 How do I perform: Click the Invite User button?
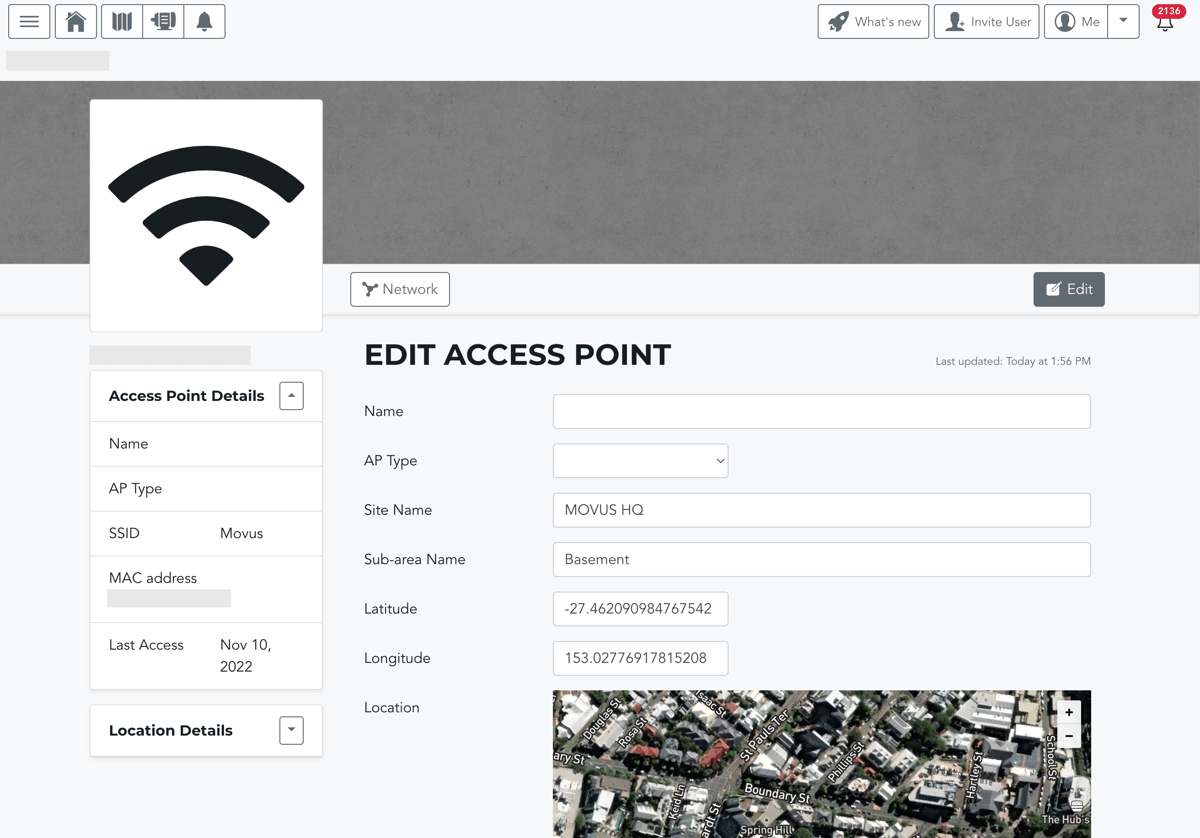click(x=986, y=21)
